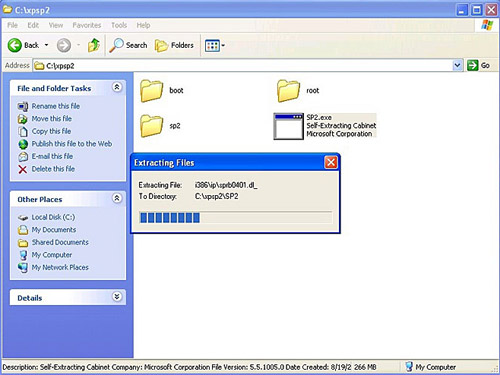500x375 pixels.
Task: Click the extracting file name i386\ip\sprb0401.dl_
Action: coord(226,185)
